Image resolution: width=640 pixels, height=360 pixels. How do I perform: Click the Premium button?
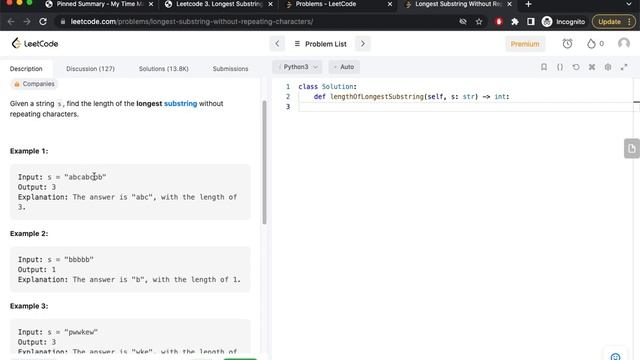[525, 44]
